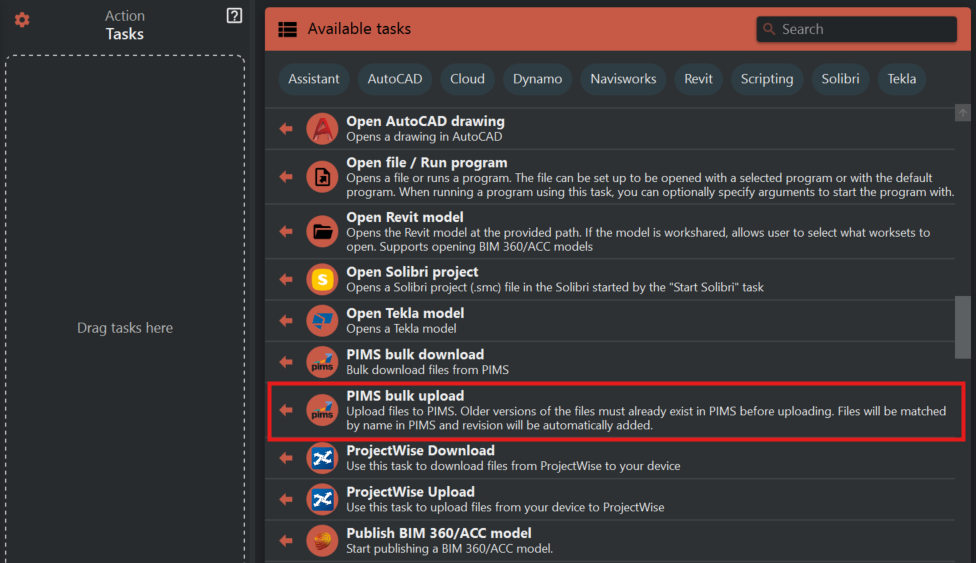This screenshot has width=976, height=563.
Task: Click the Solibri icon for Open Solibri project
Action: (x=322, y=279)
